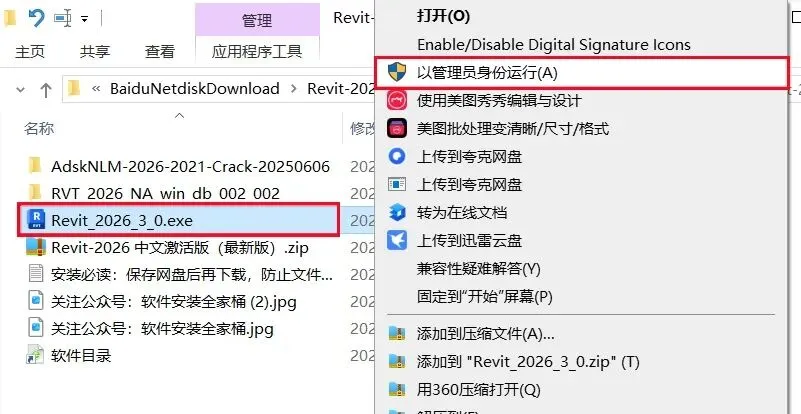Click the shield icon next to 以管理员身份运行

point(397,73)
